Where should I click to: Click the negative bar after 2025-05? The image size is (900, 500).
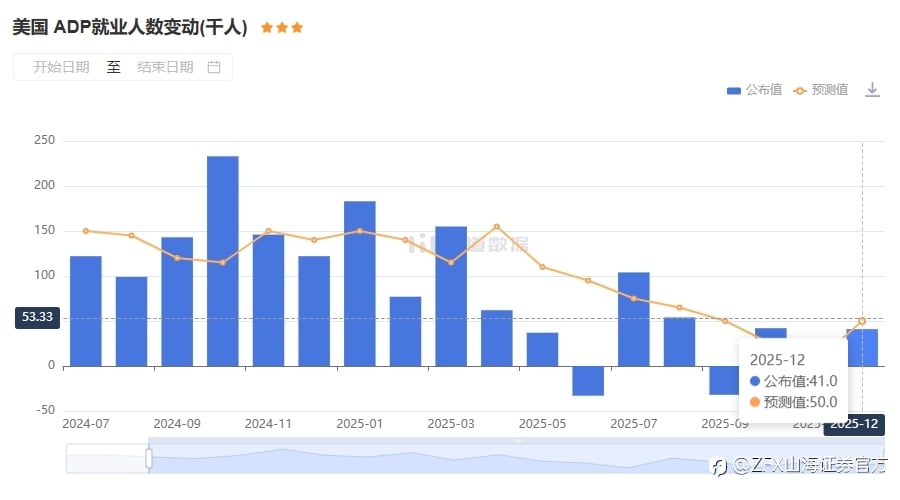coord(588,380)
